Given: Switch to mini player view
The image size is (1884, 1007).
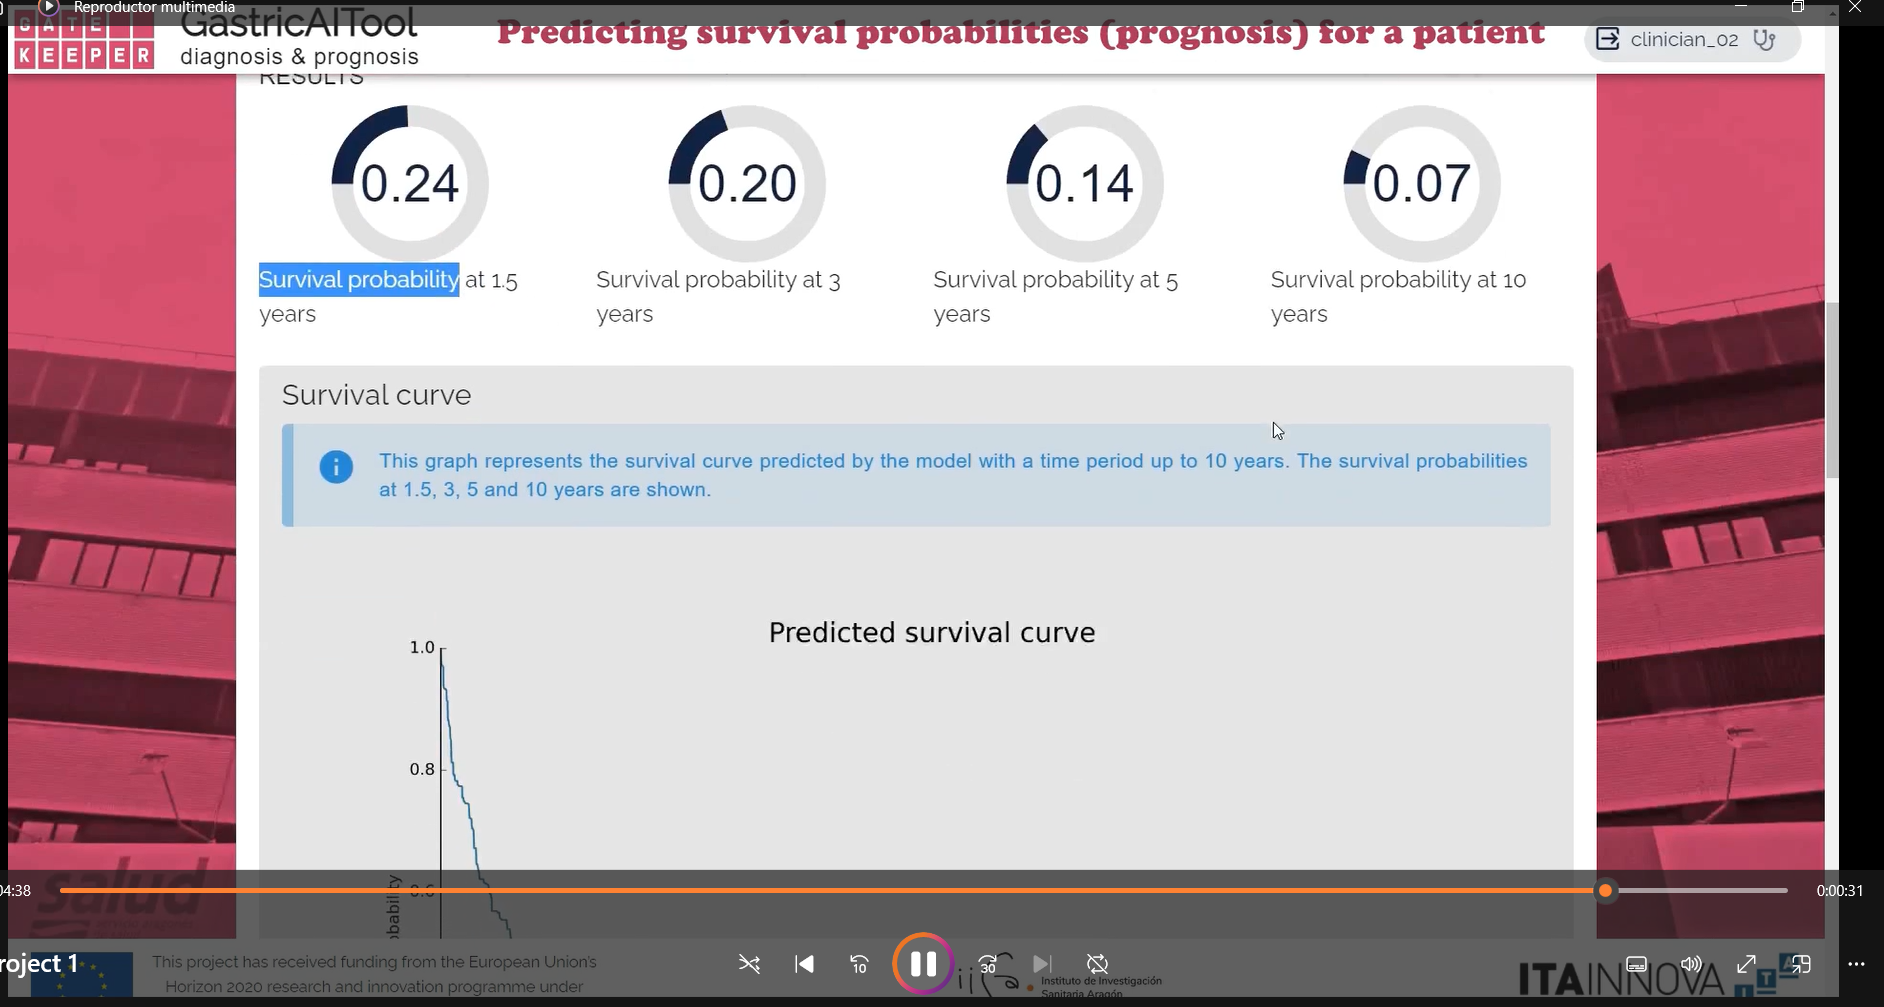Looking at the screenshot, I should point(1801,964).
